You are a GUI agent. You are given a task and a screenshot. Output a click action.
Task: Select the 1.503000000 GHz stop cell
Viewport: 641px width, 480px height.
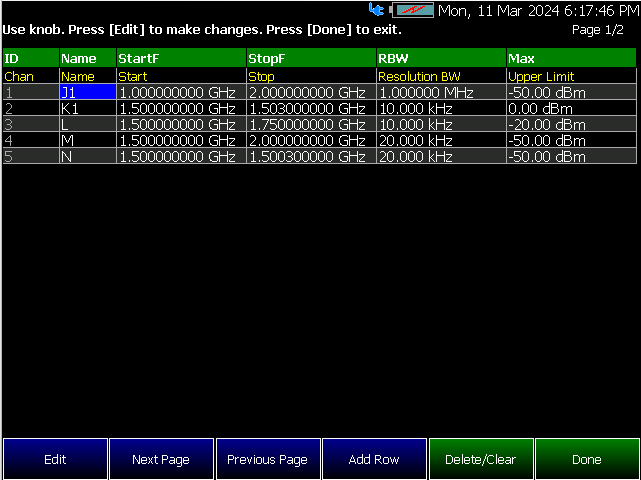click(312, 108)
